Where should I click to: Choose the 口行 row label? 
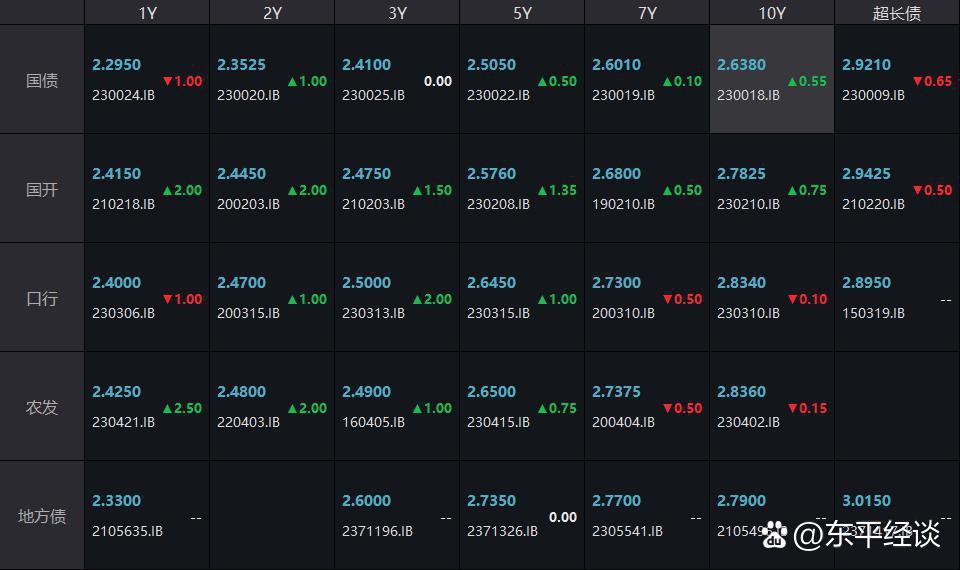pyautogui.click(x=42, y=298)
